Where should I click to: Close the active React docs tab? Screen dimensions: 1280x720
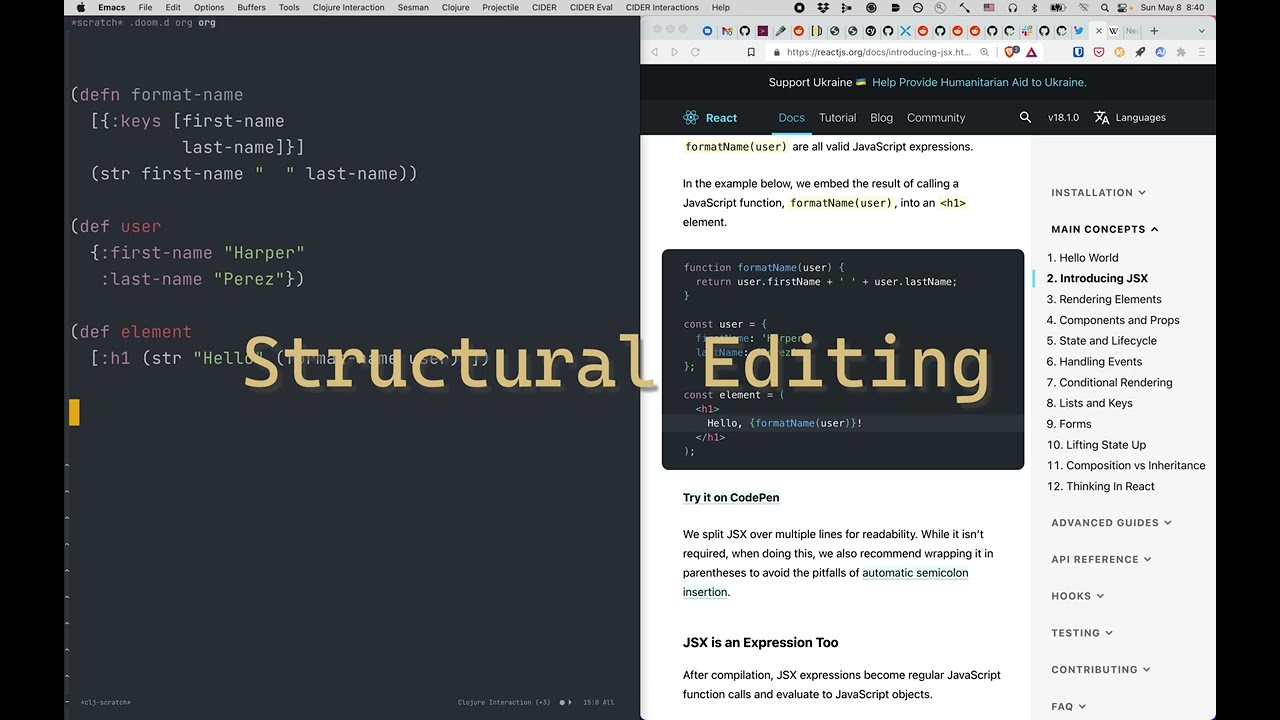pos(1098,31)
